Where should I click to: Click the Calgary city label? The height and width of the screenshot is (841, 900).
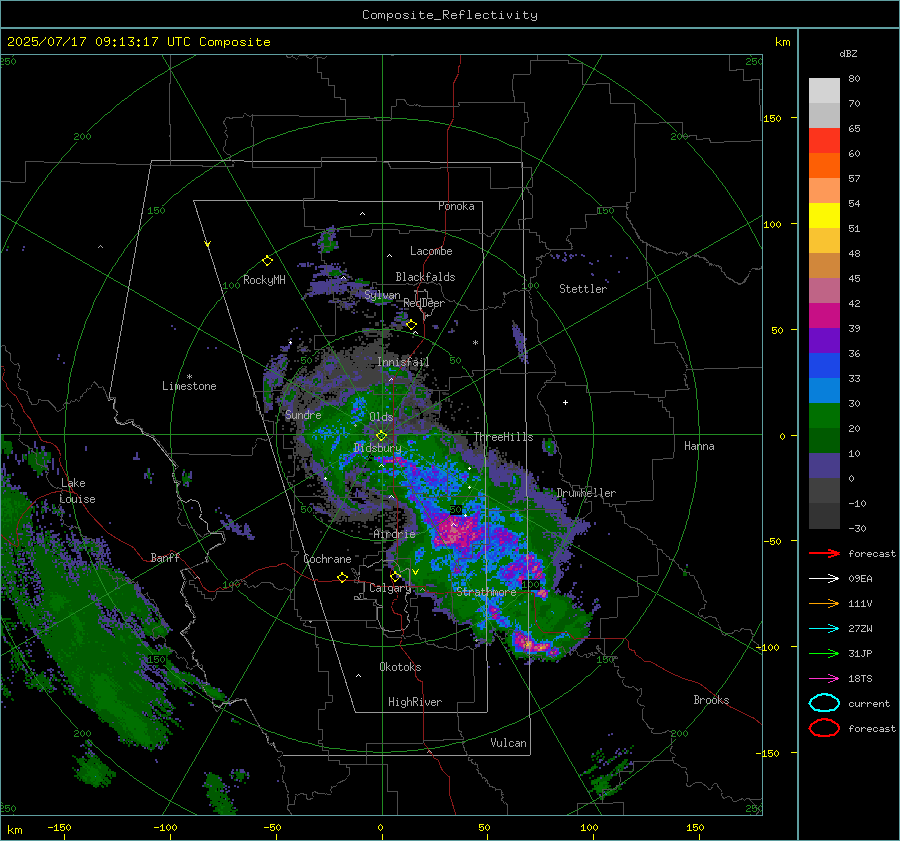[390, 588]
